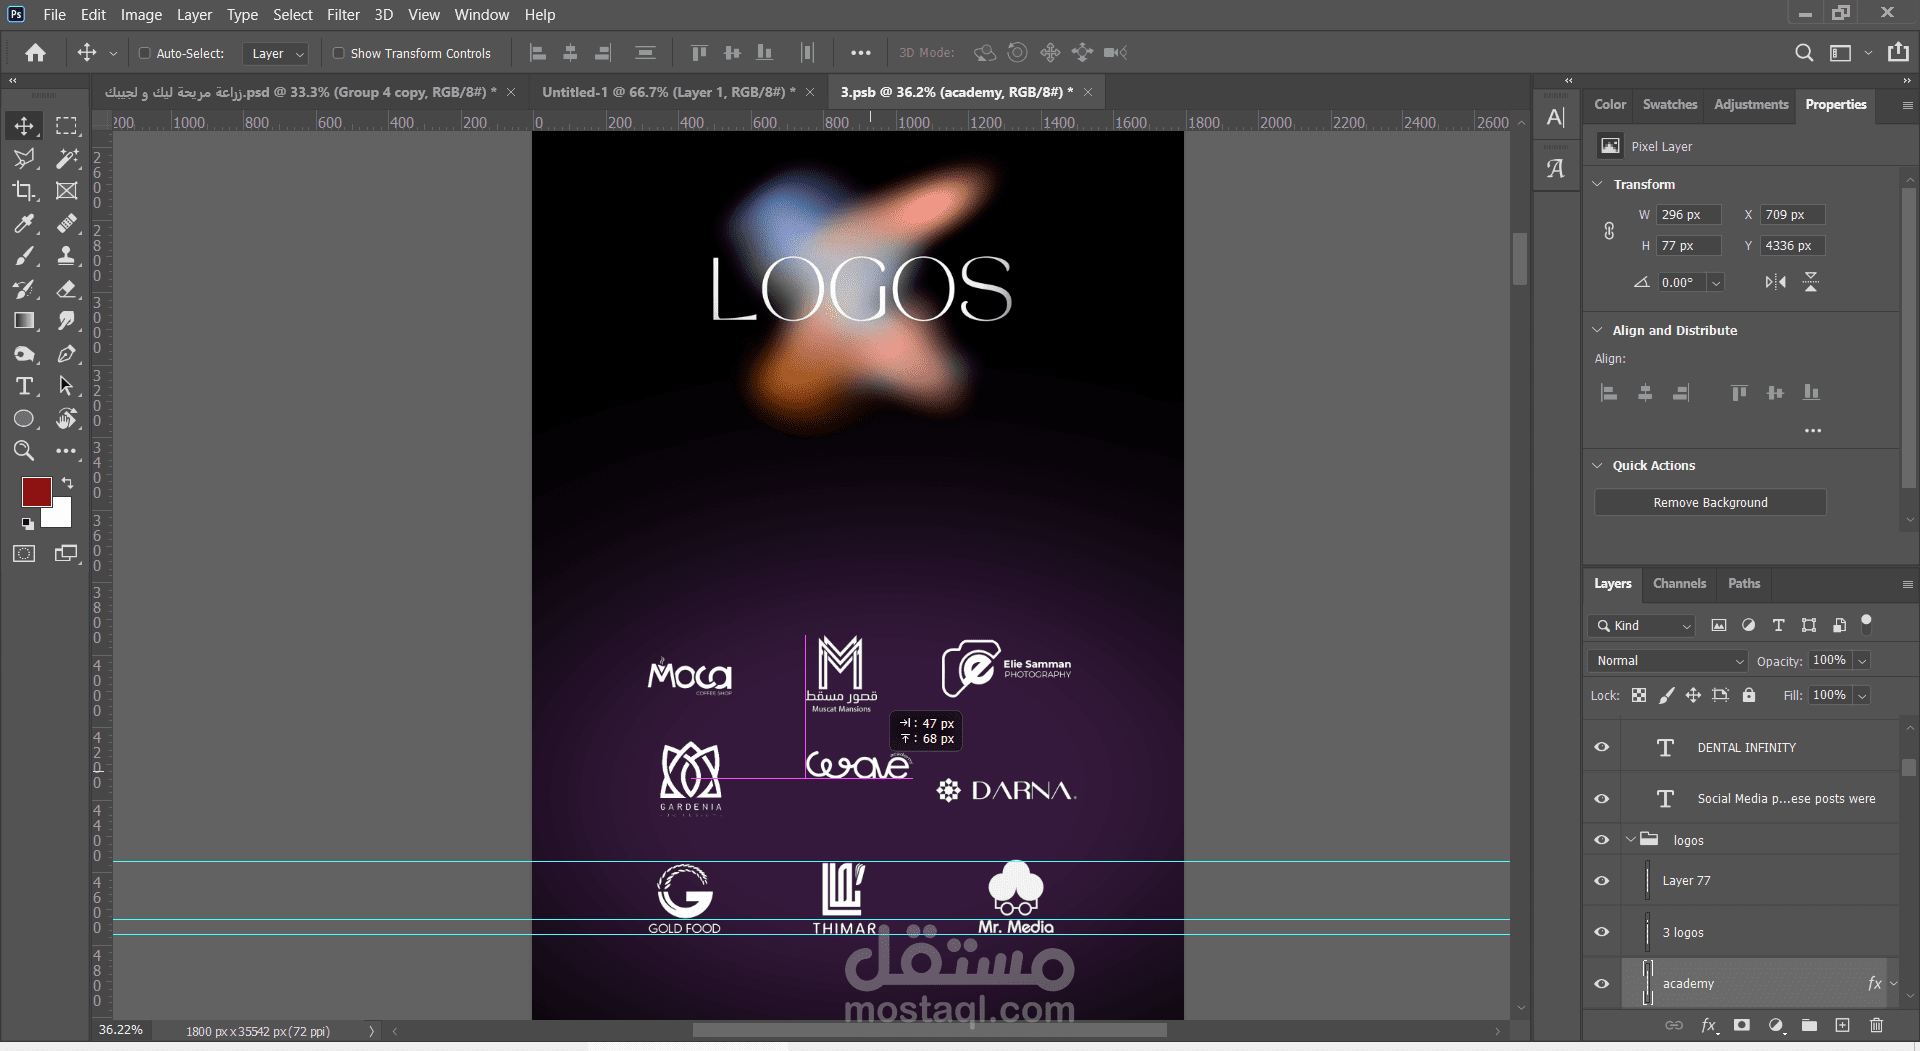Select the Horizontal Type tool

[24, 386]
